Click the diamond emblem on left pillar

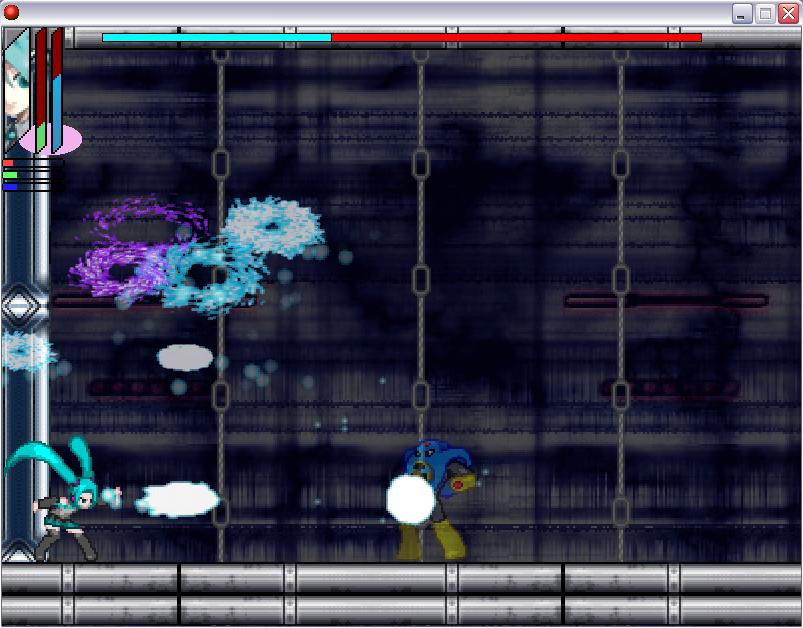tap(20, 306)
